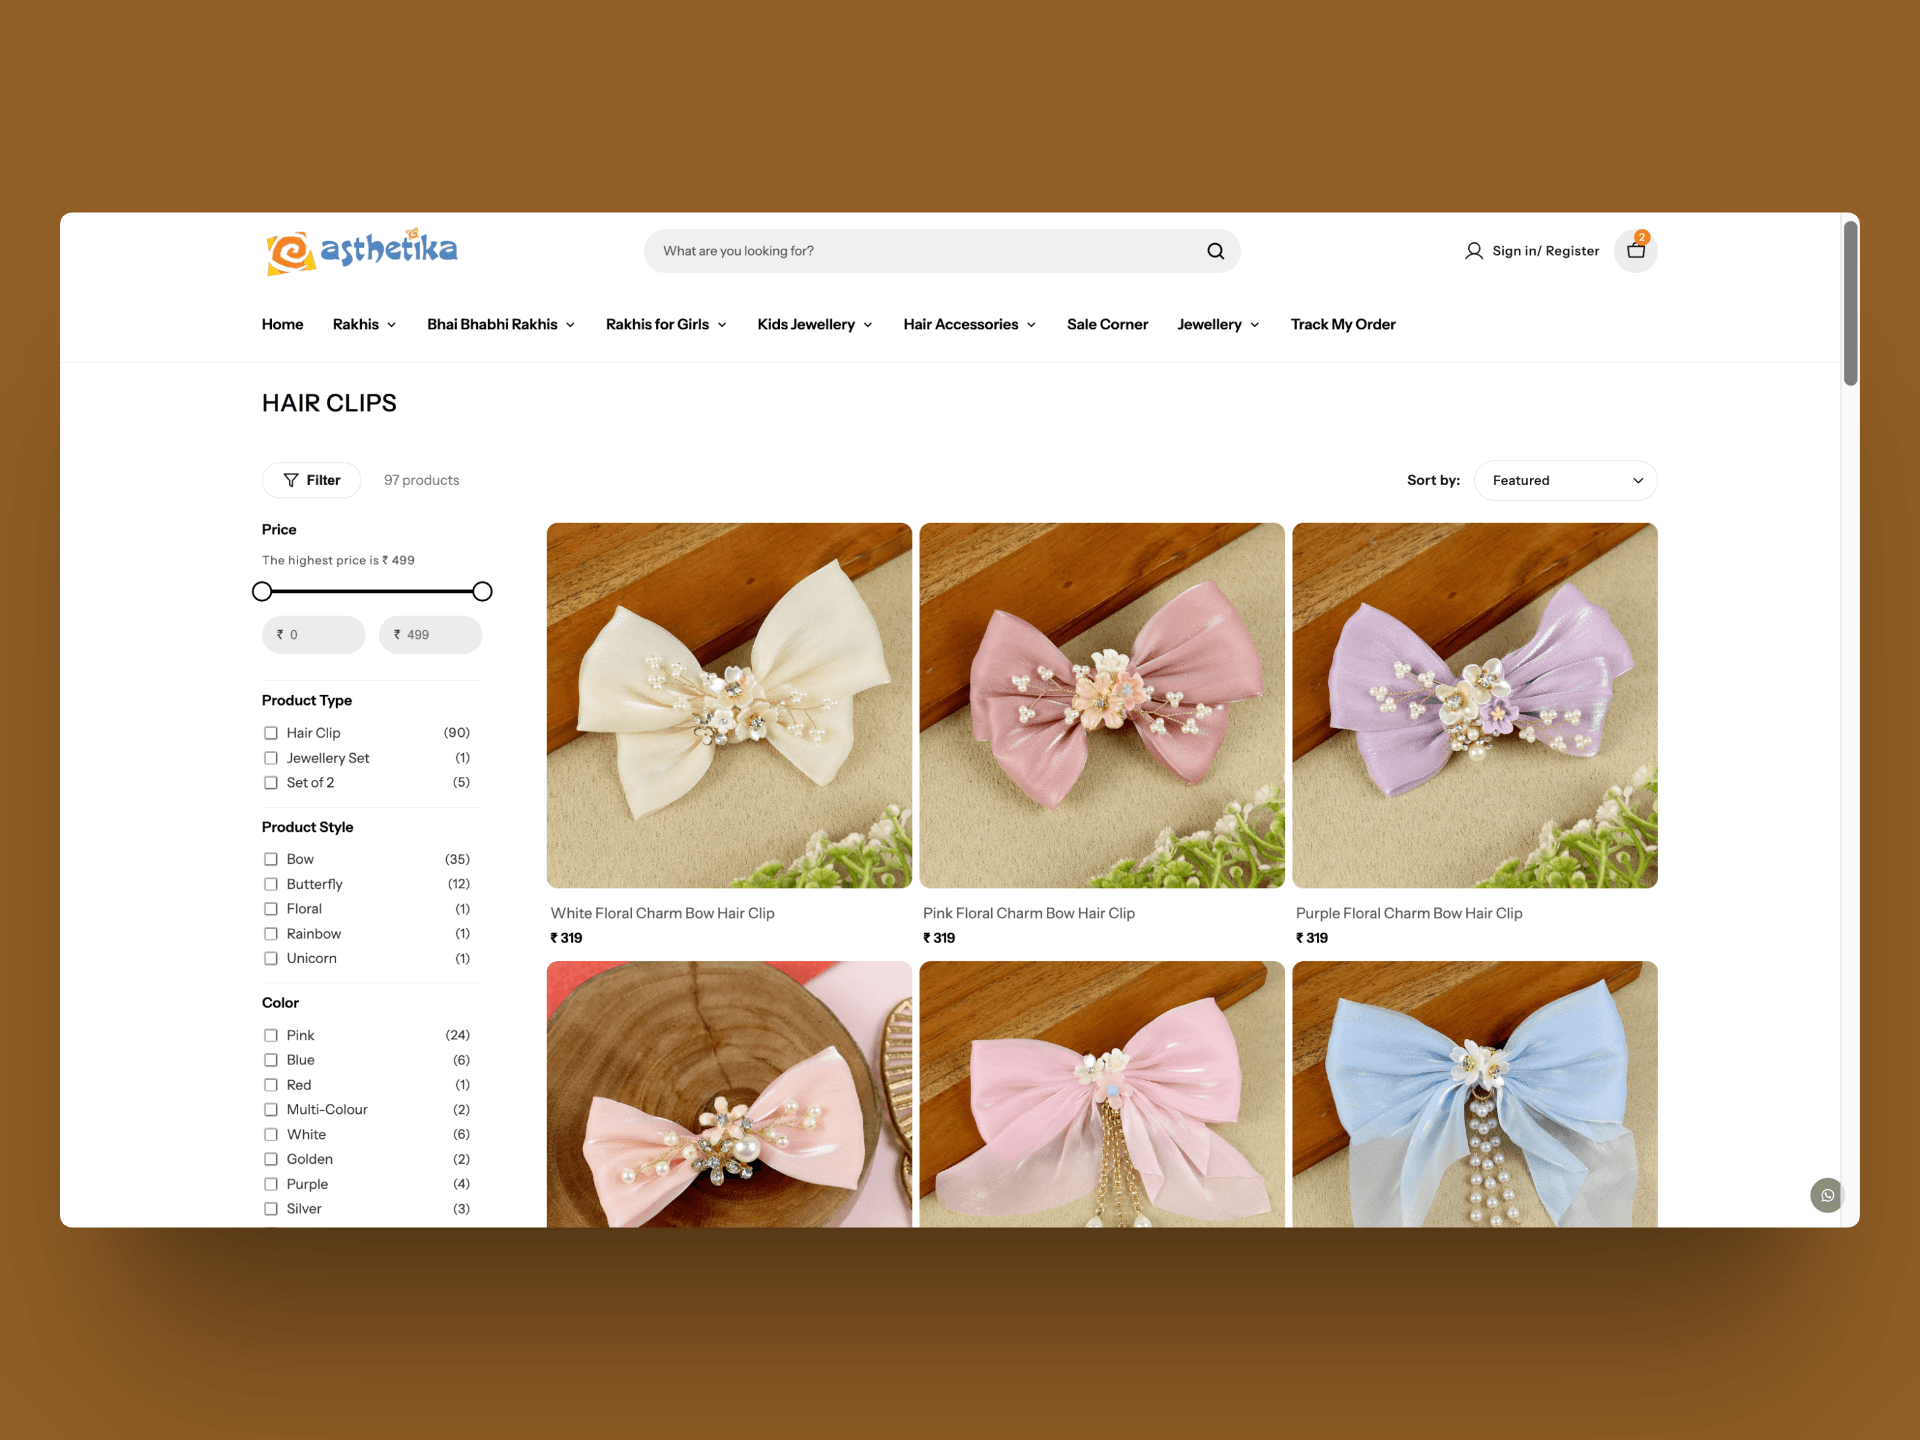Image resolution: width=1920 pixels, height=1440 pixels.
Task: Go to the Home page
Action: pyautogui.click(x=282, y=324)
